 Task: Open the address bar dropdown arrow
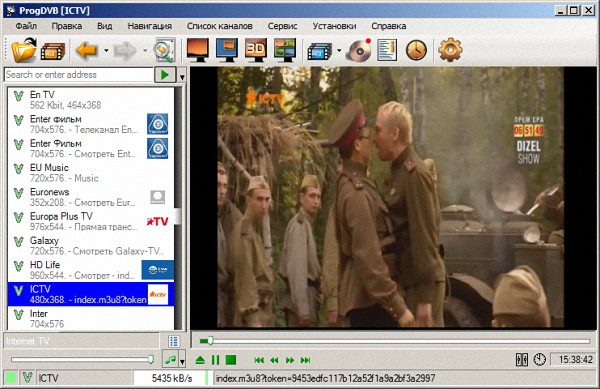coord(182,76)
